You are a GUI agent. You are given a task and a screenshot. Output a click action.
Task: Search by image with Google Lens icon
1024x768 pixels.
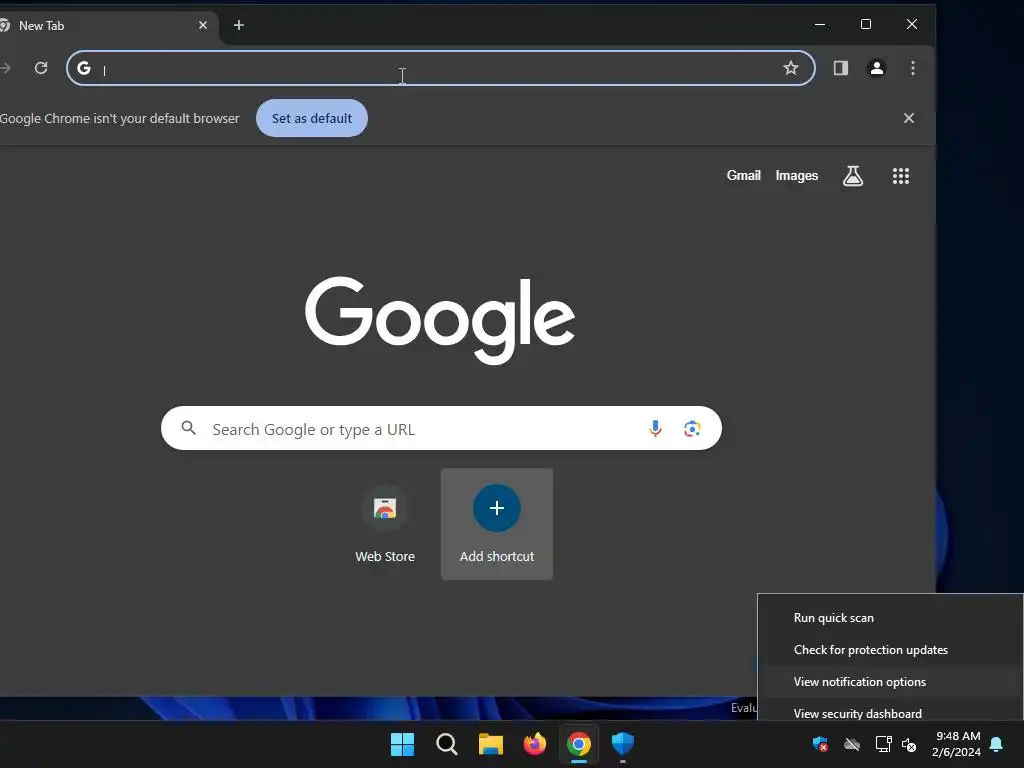(x=692, y=428)
